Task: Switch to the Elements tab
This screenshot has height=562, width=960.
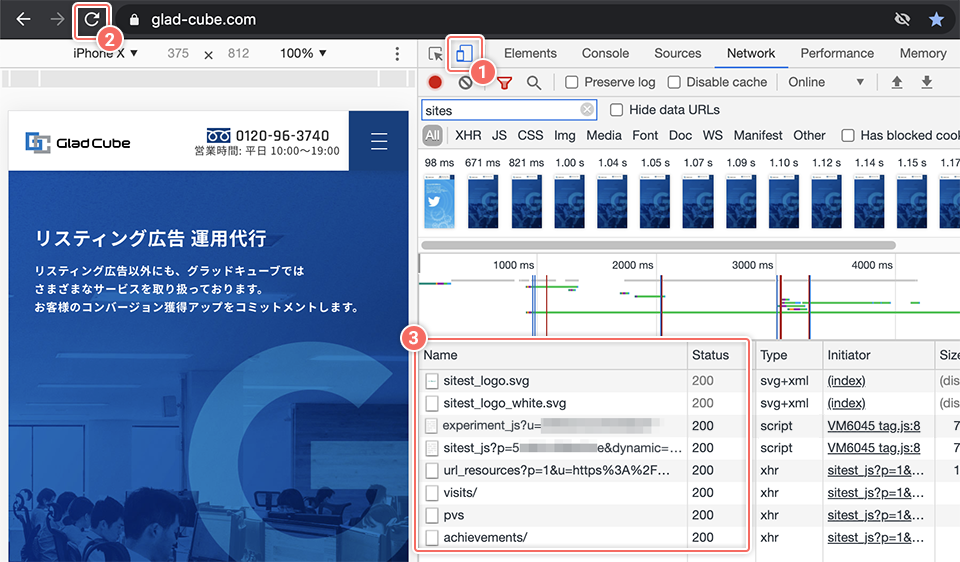Action: coord(530,53)
